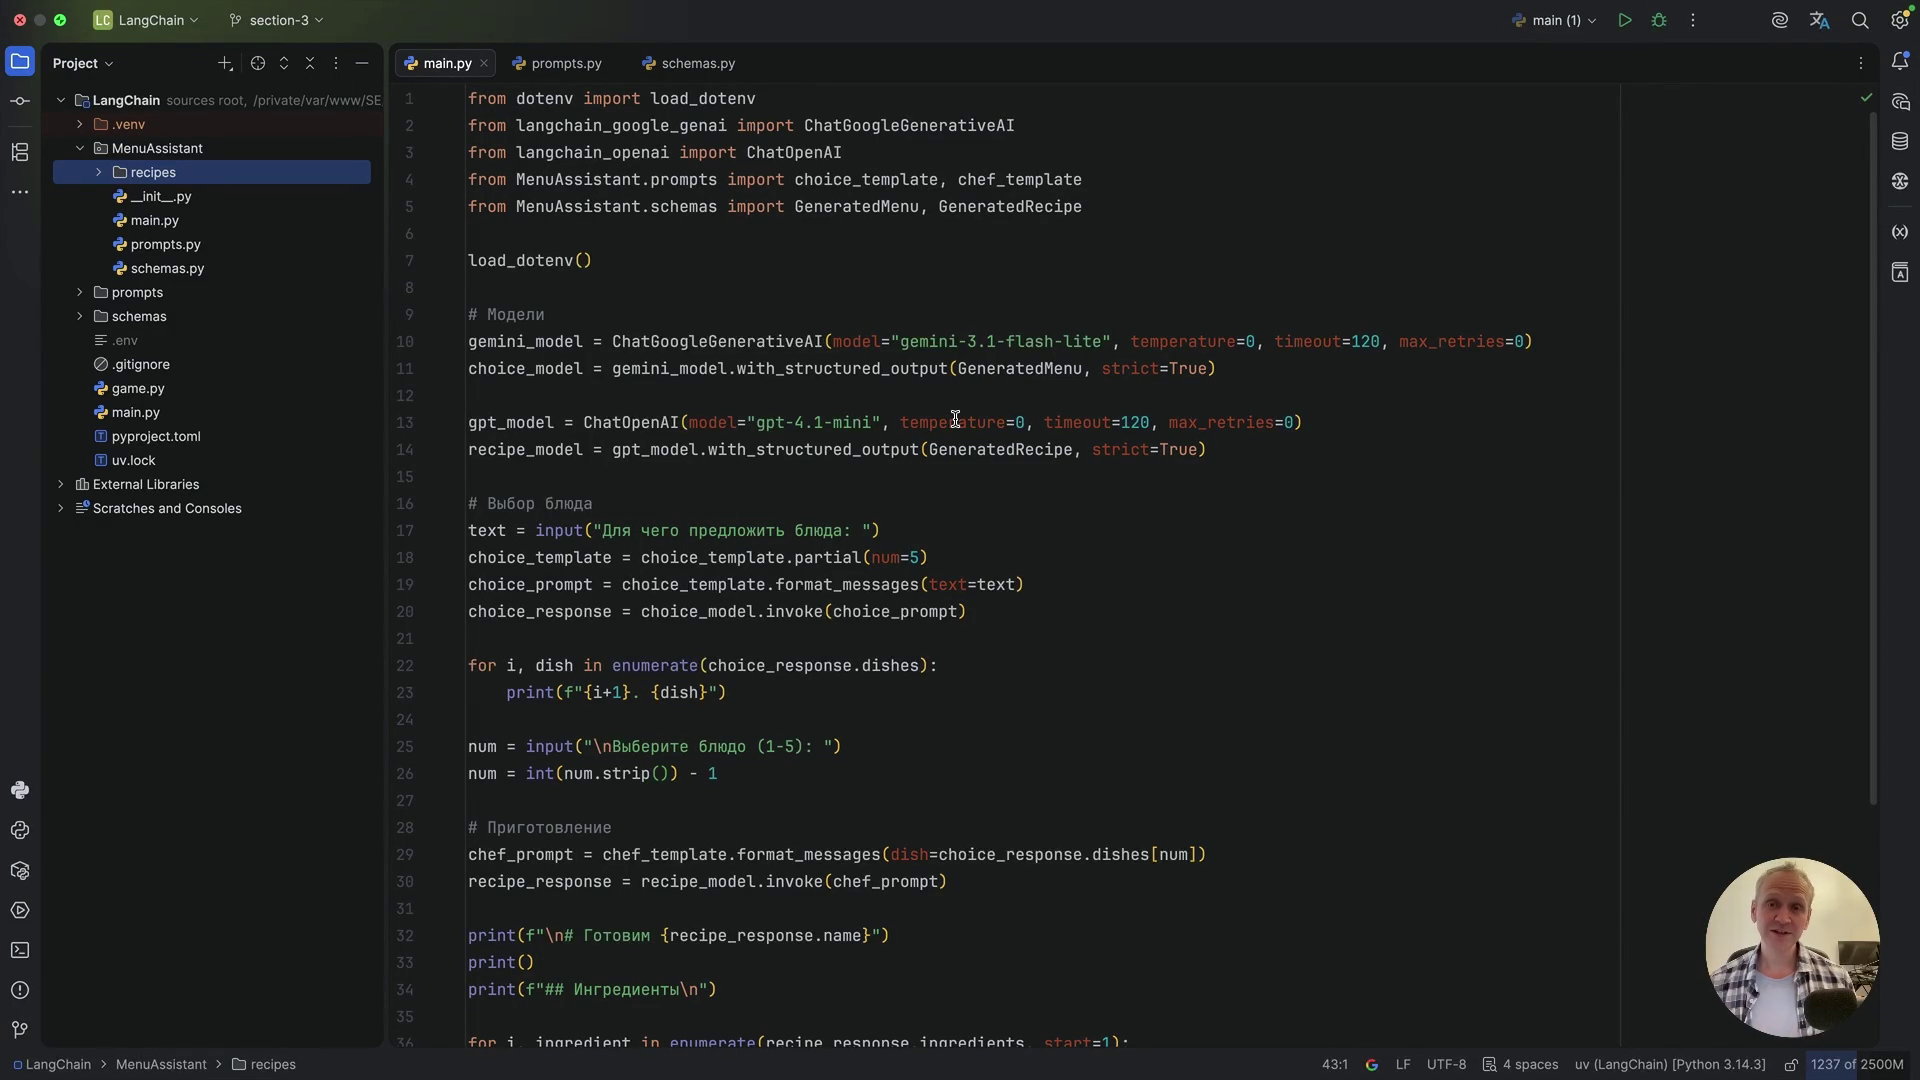Screen dimensions: 1920x1080
Task: Click MenuAssistant breadcrumb in status bar
Action: pos(161,1064)
